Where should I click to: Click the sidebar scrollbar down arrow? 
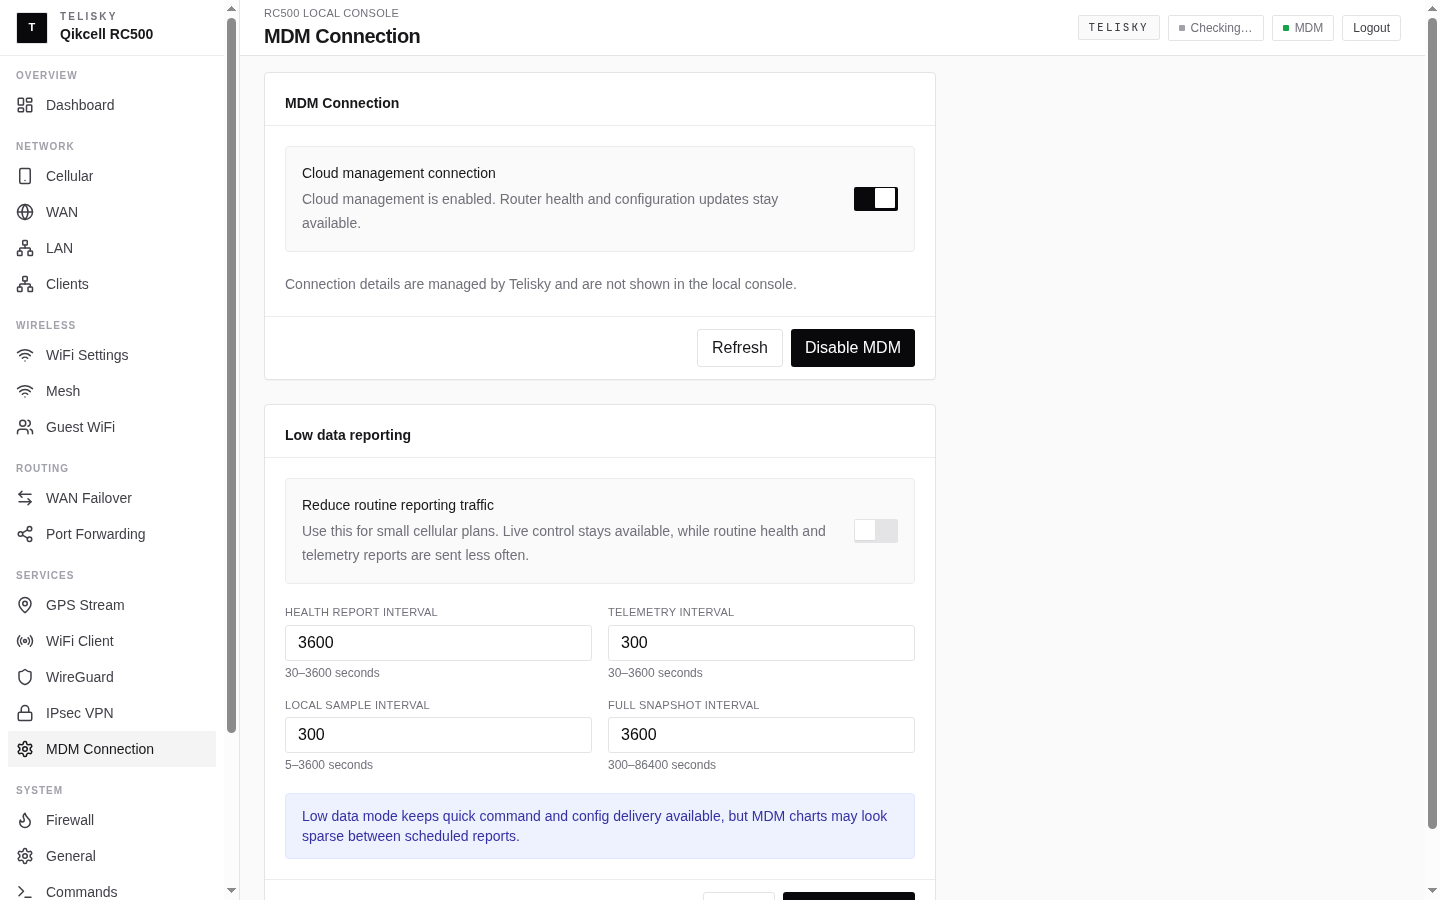(231, 891)
